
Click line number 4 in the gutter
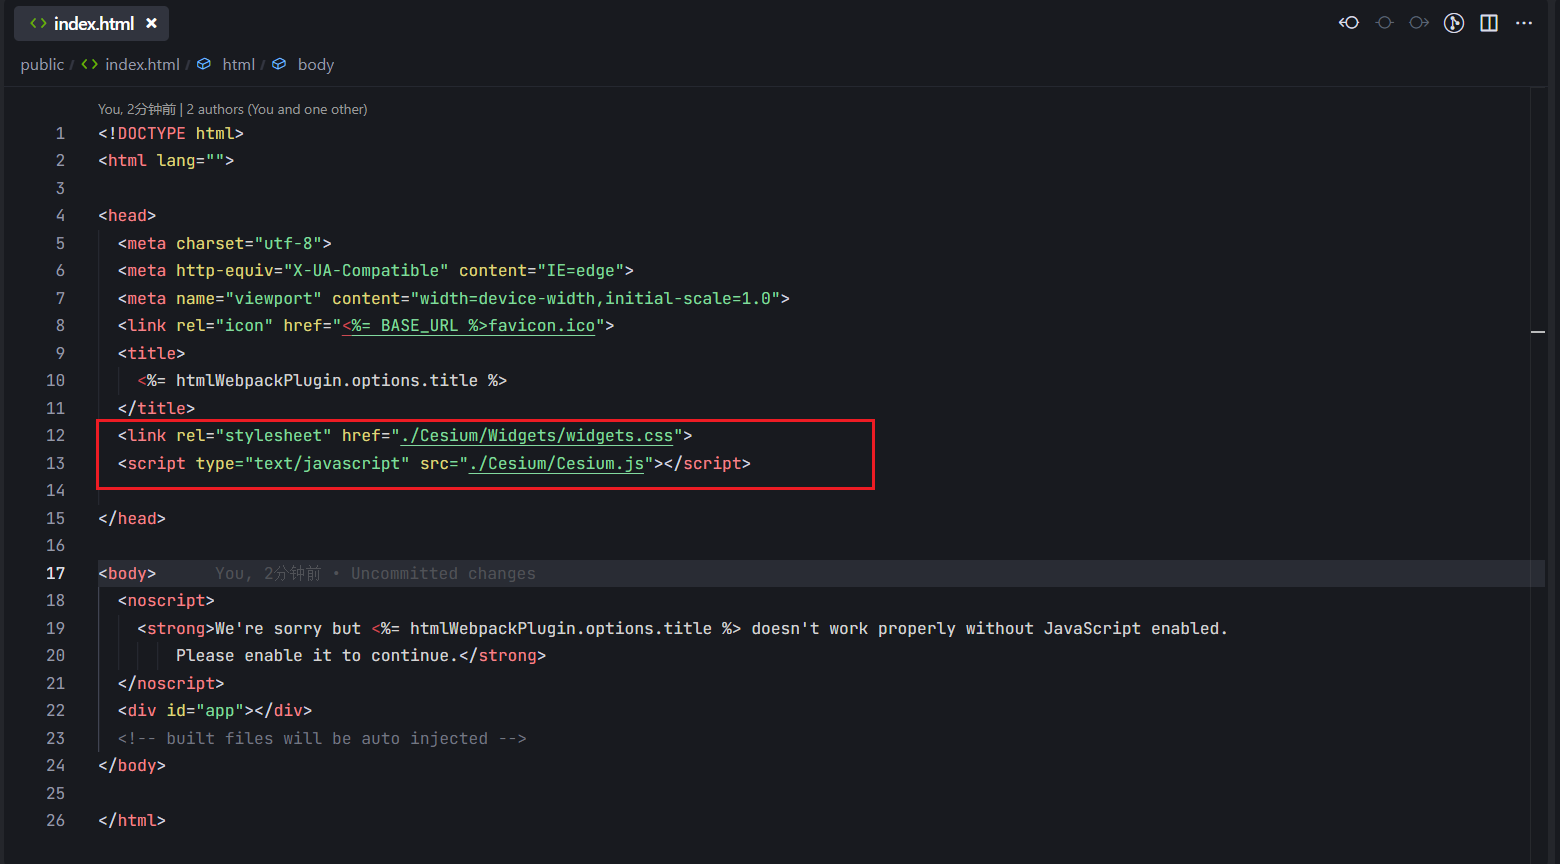(x=60, y=216)
